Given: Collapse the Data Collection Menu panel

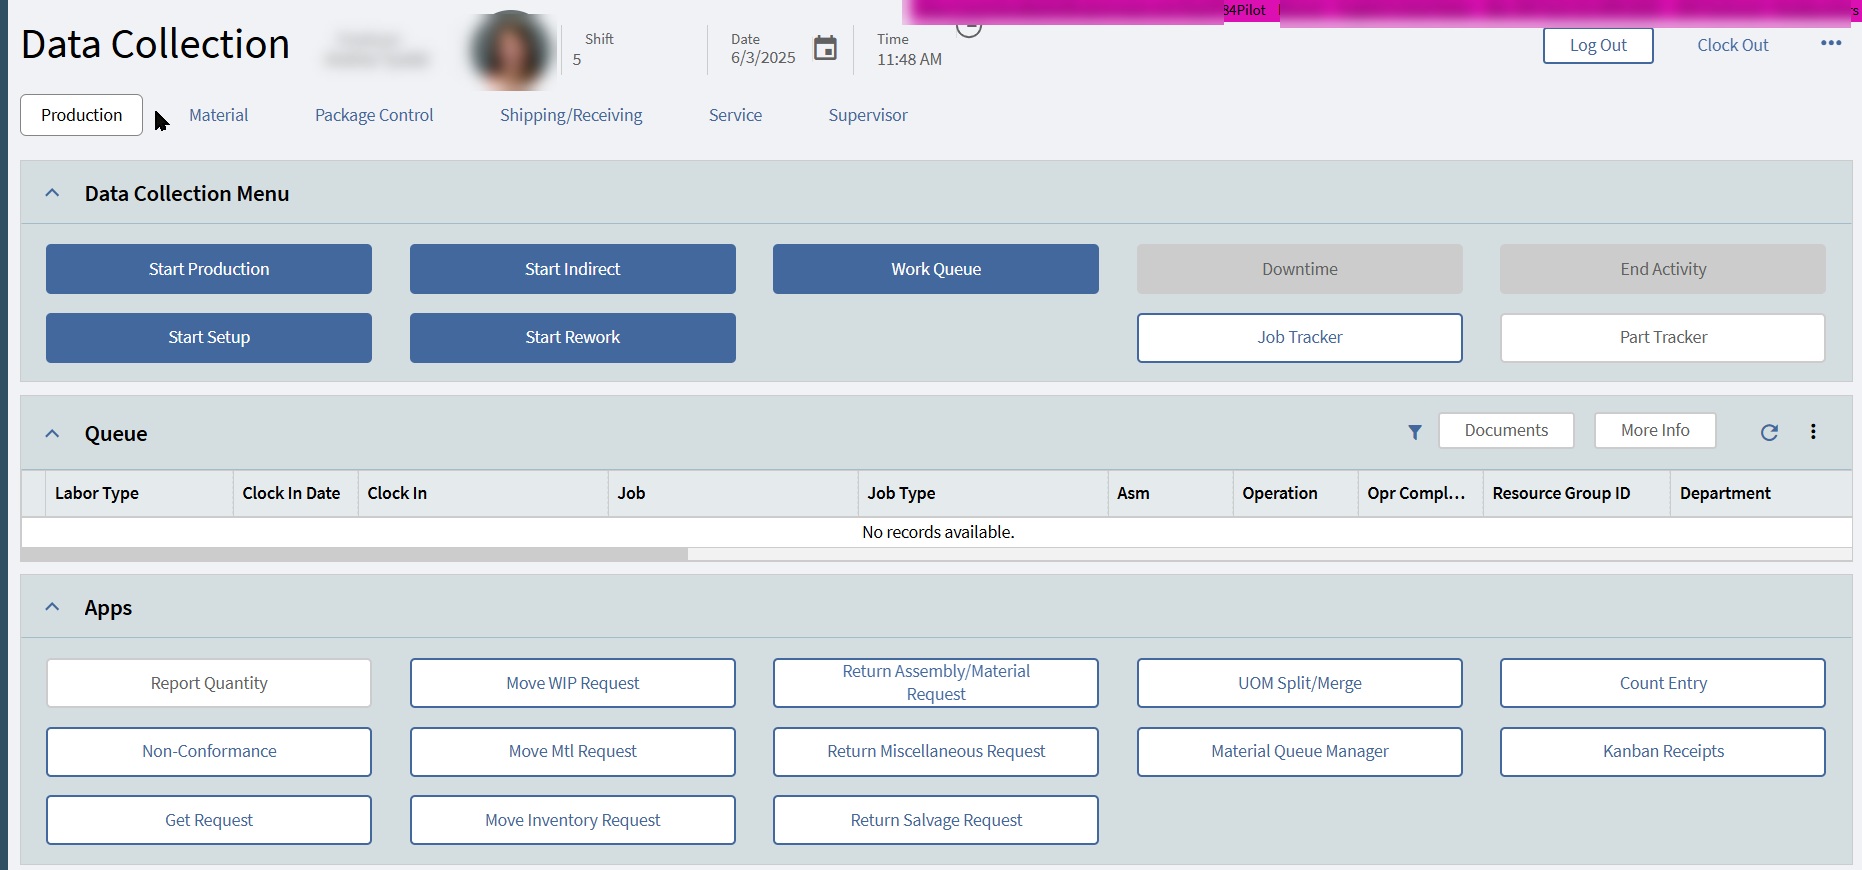Looking at the screenshot, I should click(x=53, y=193).
